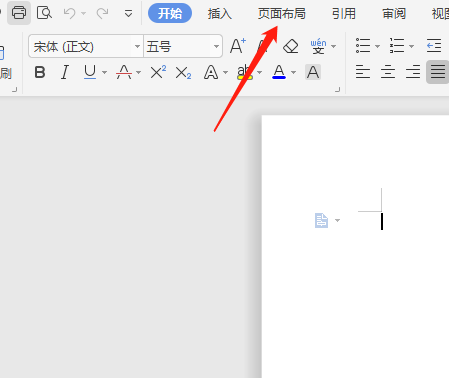Open underline style dropdown arrow
Image resolution: width=449 pixels, height=378 pixels.
pos(105,72)
